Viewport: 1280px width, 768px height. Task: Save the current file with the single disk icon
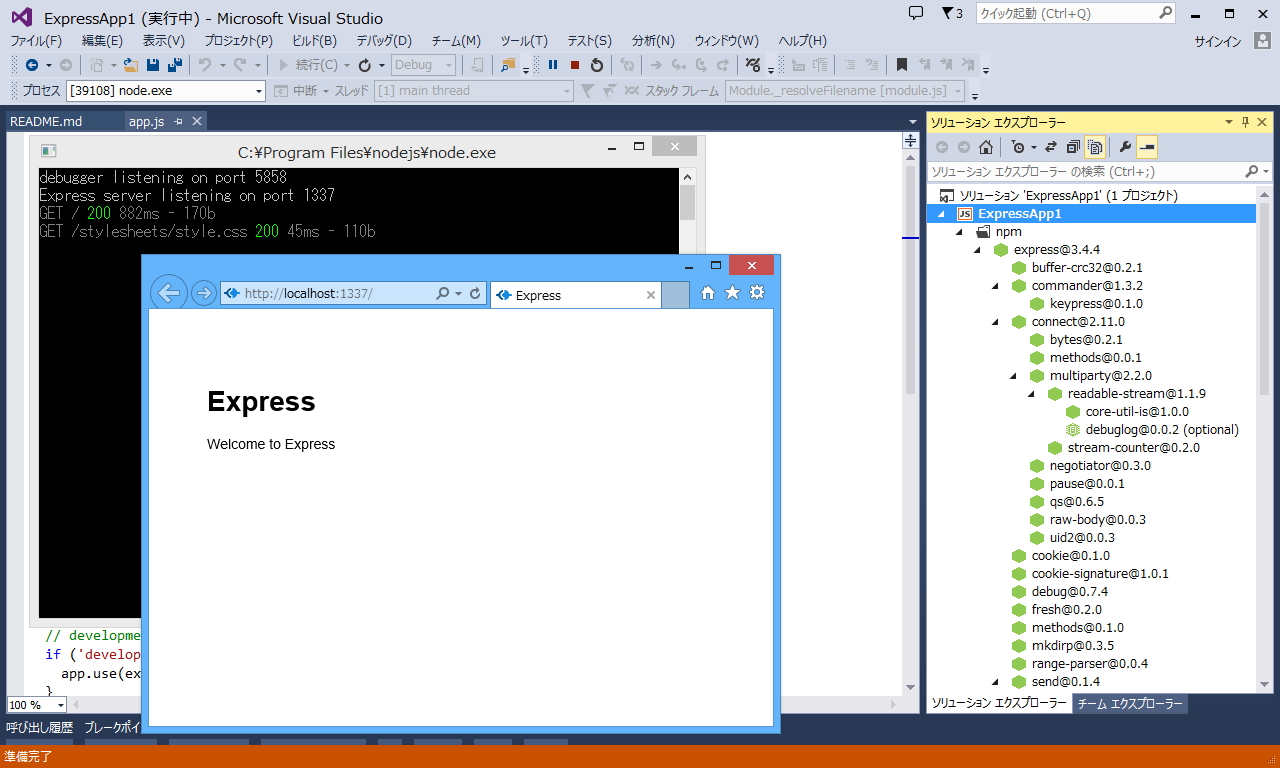click(153, 65)
